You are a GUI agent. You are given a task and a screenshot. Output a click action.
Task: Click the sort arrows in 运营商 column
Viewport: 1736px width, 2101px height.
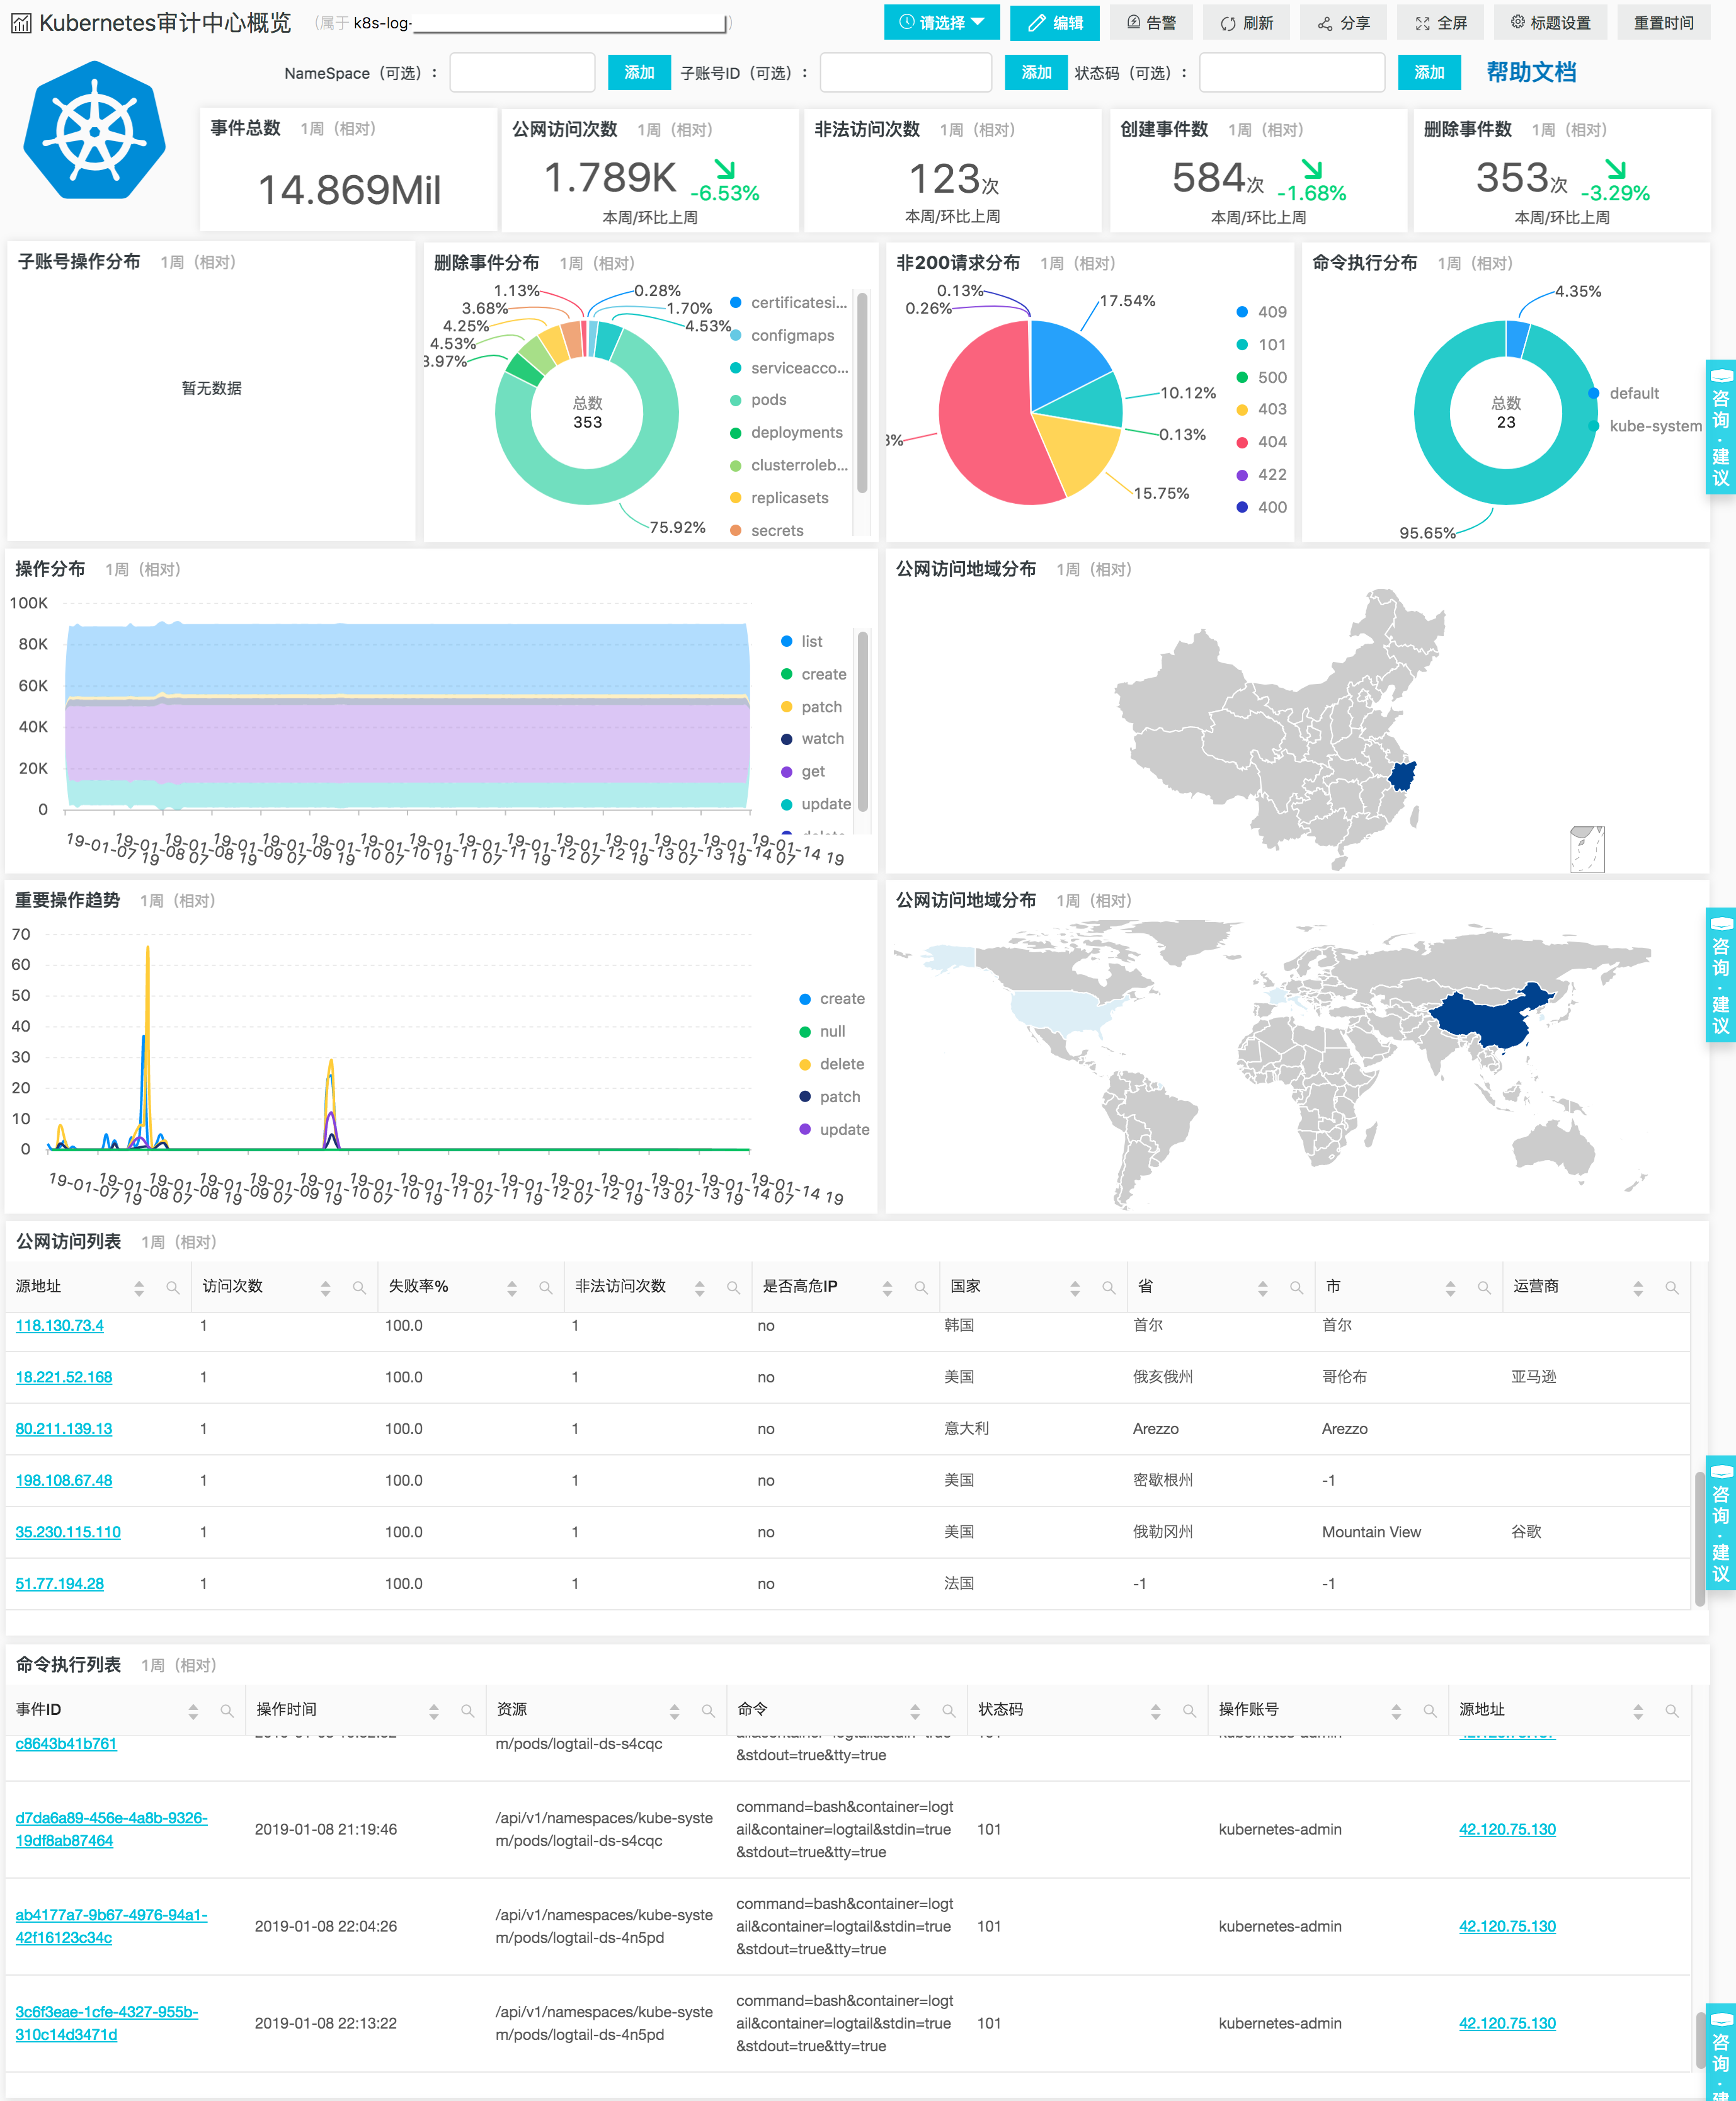pos(1638,1288)
